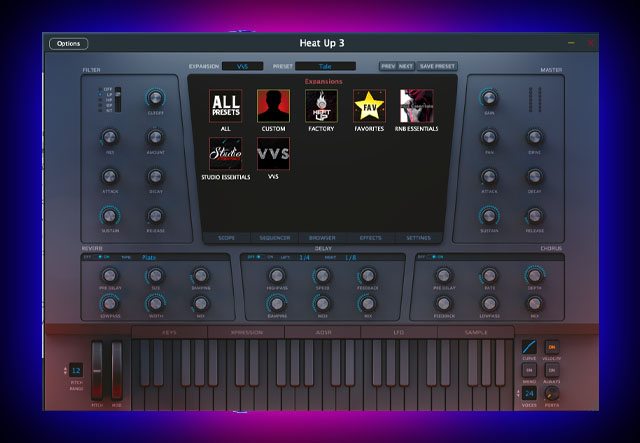
Task: Click the reverb SIZE knob
Action: click(155, 276)
